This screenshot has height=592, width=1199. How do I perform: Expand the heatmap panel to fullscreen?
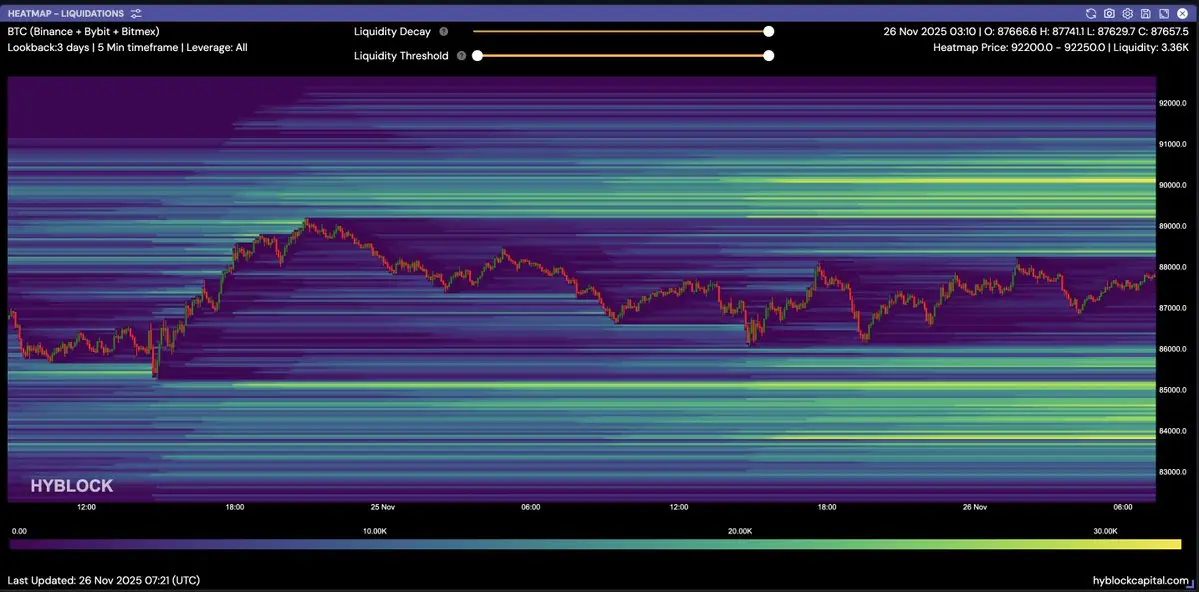click(x=1164, y=14)
